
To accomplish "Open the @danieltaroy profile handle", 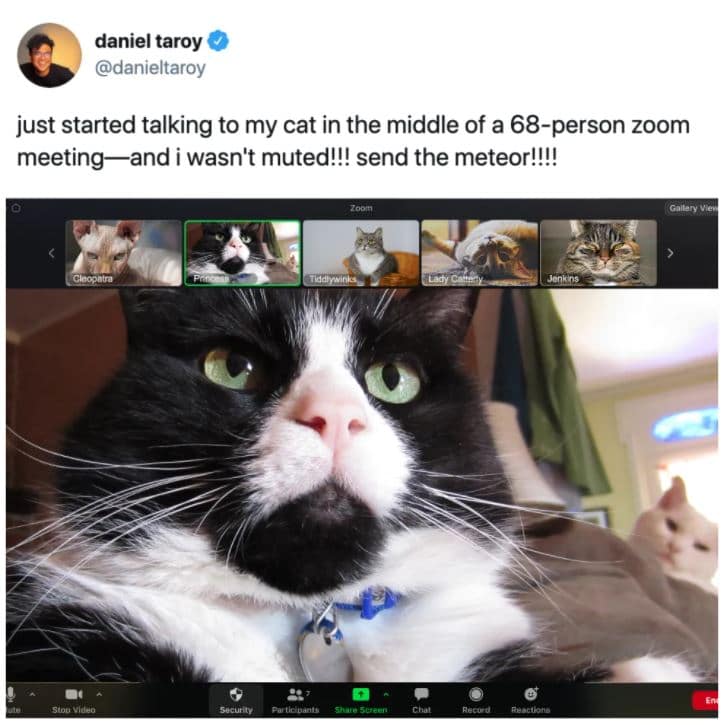I will (150, 68).
